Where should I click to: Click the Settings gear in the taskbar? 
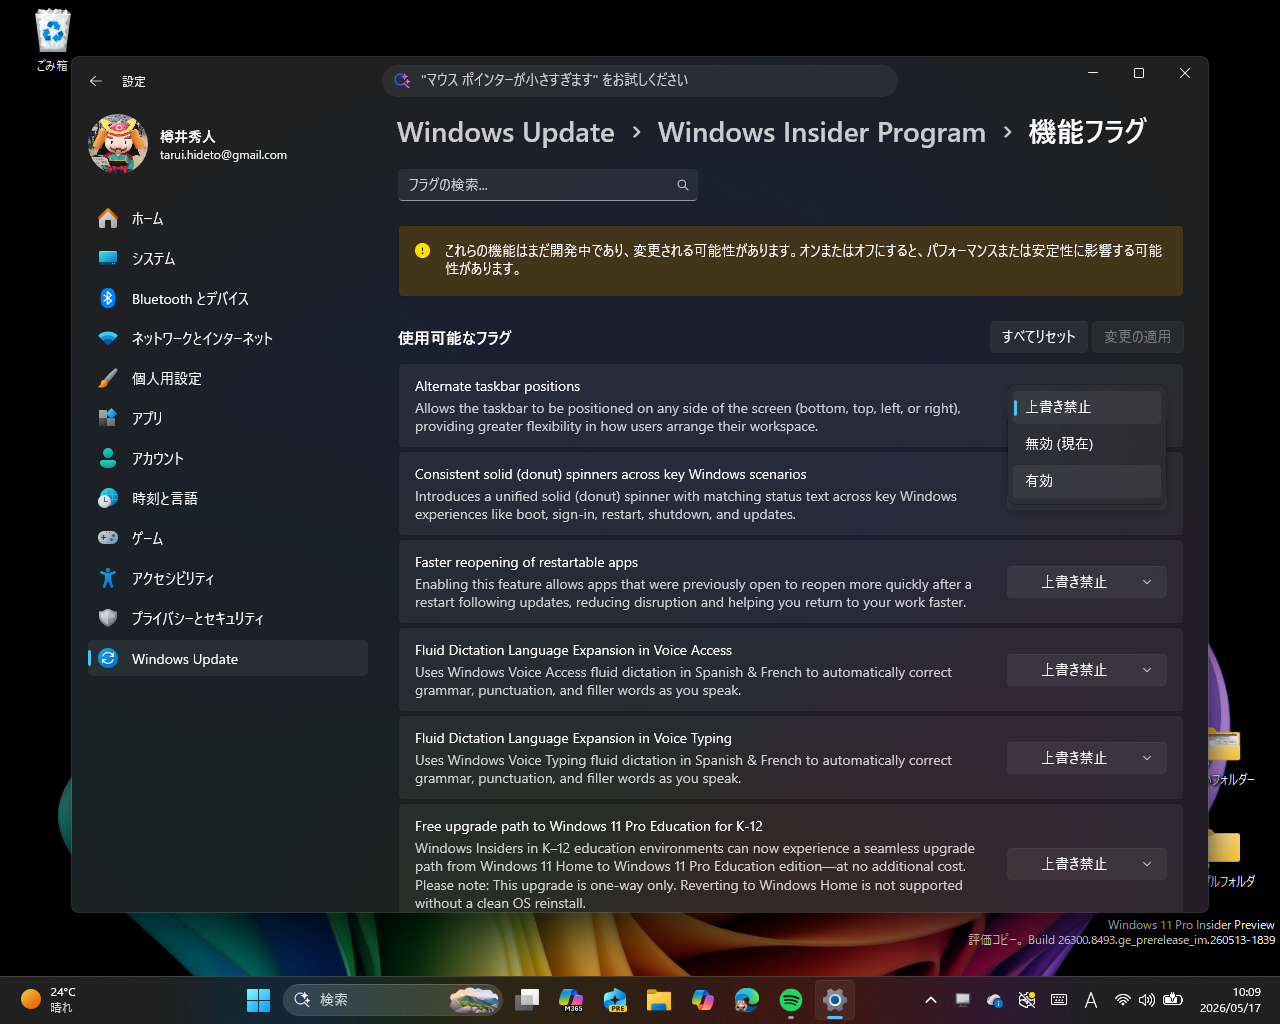point(835,1000)
